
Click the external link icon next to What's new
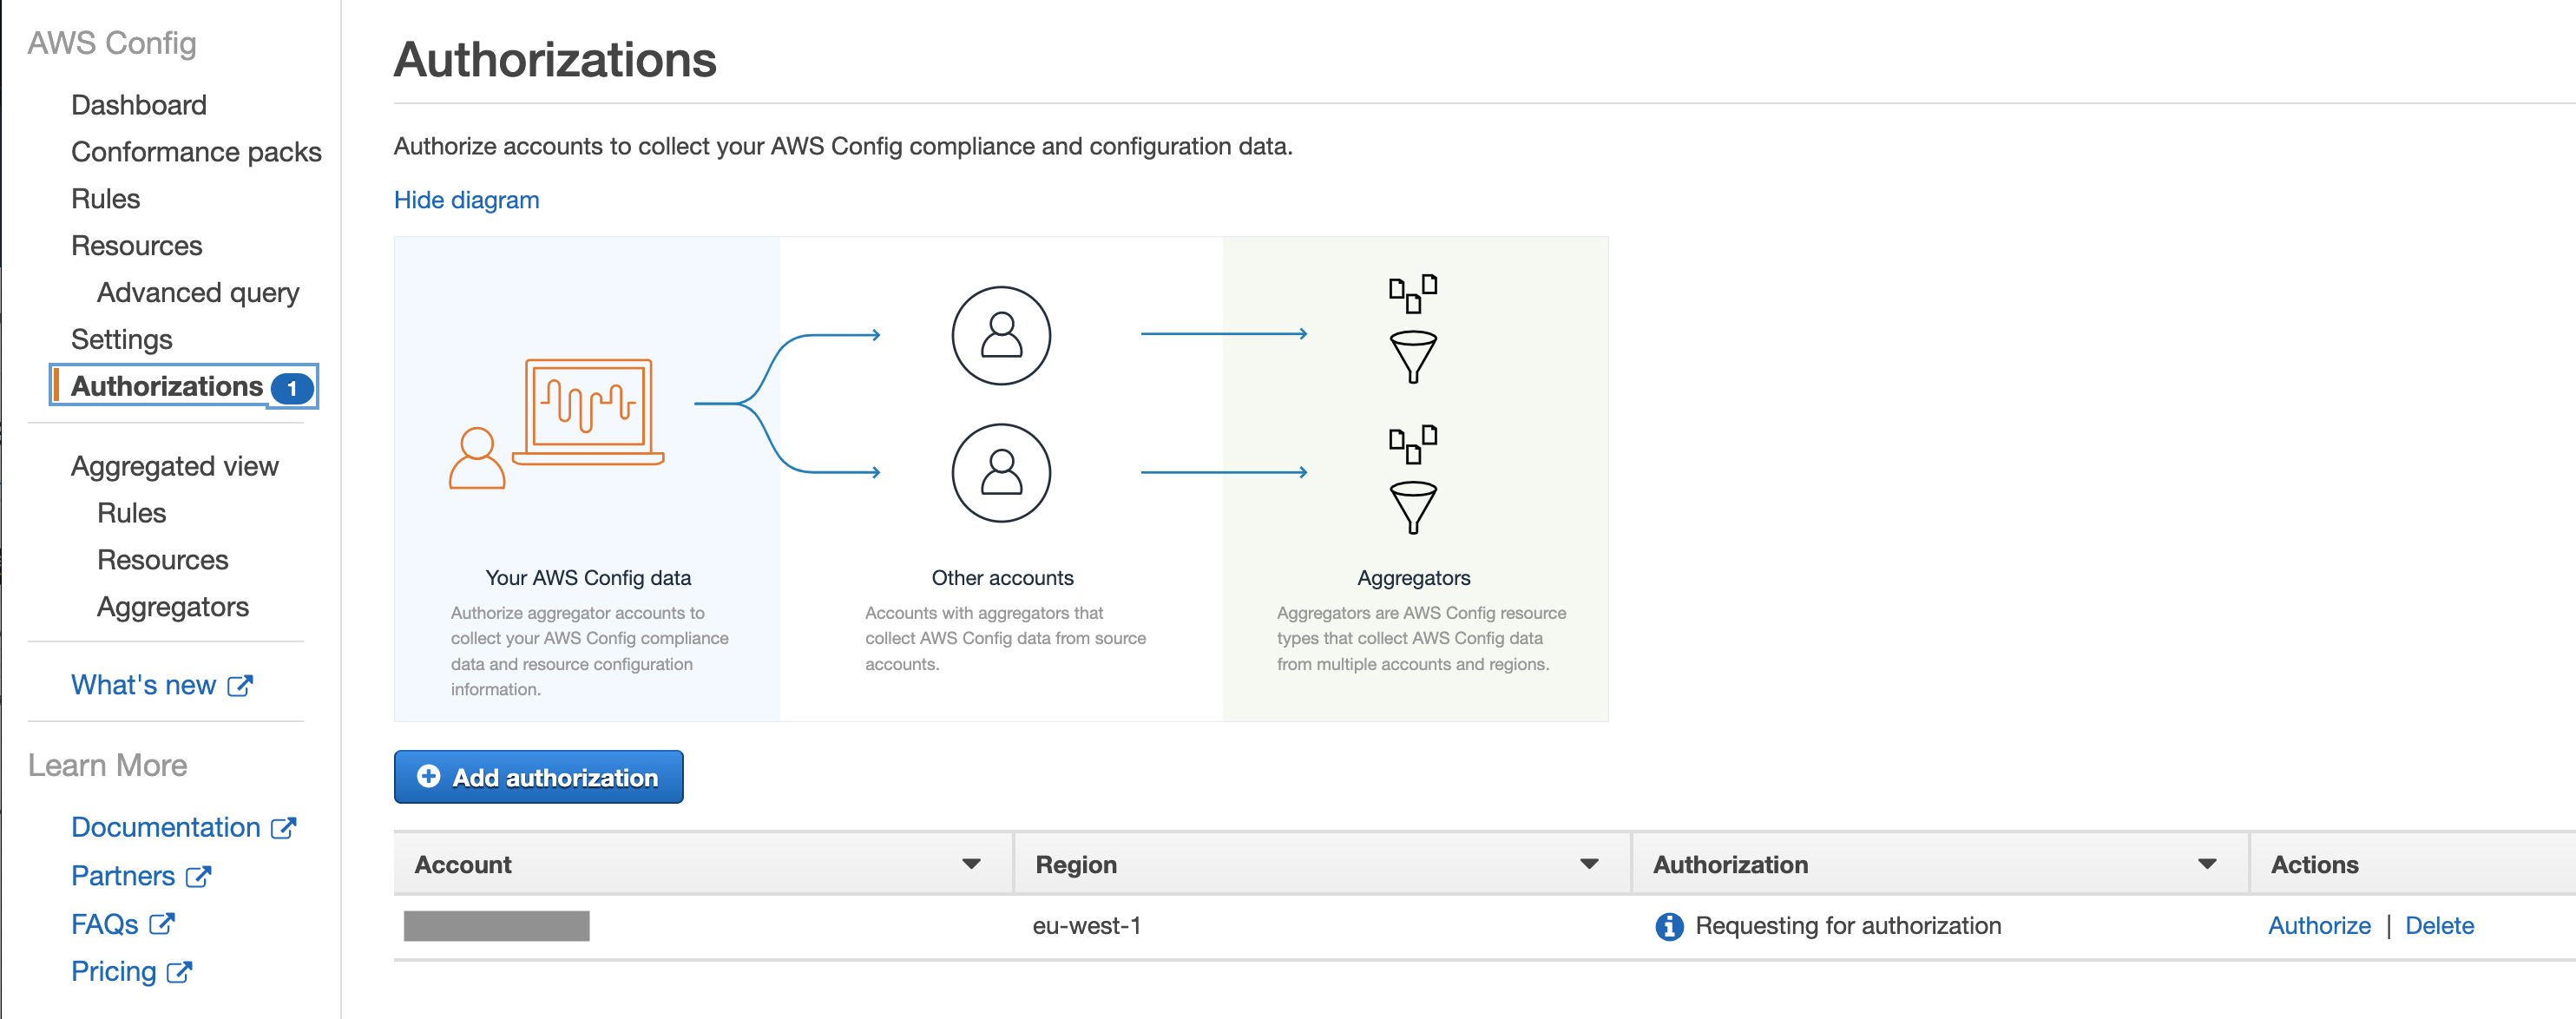[x=240, y=686]
